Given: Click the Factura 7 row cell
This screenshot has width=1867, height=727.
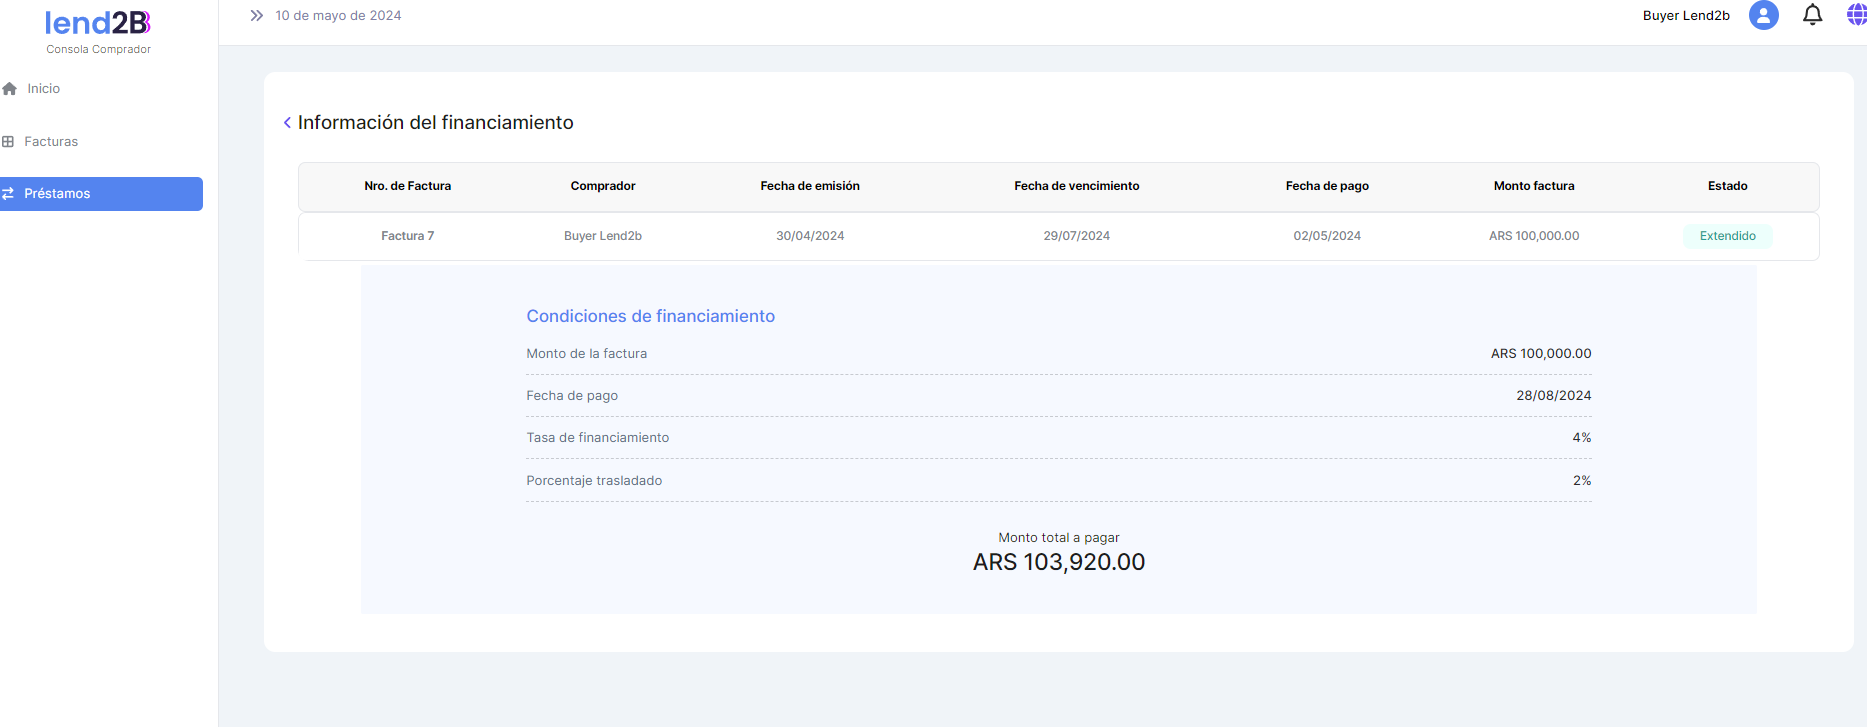Looking at the screenshot, I should 407,236.
